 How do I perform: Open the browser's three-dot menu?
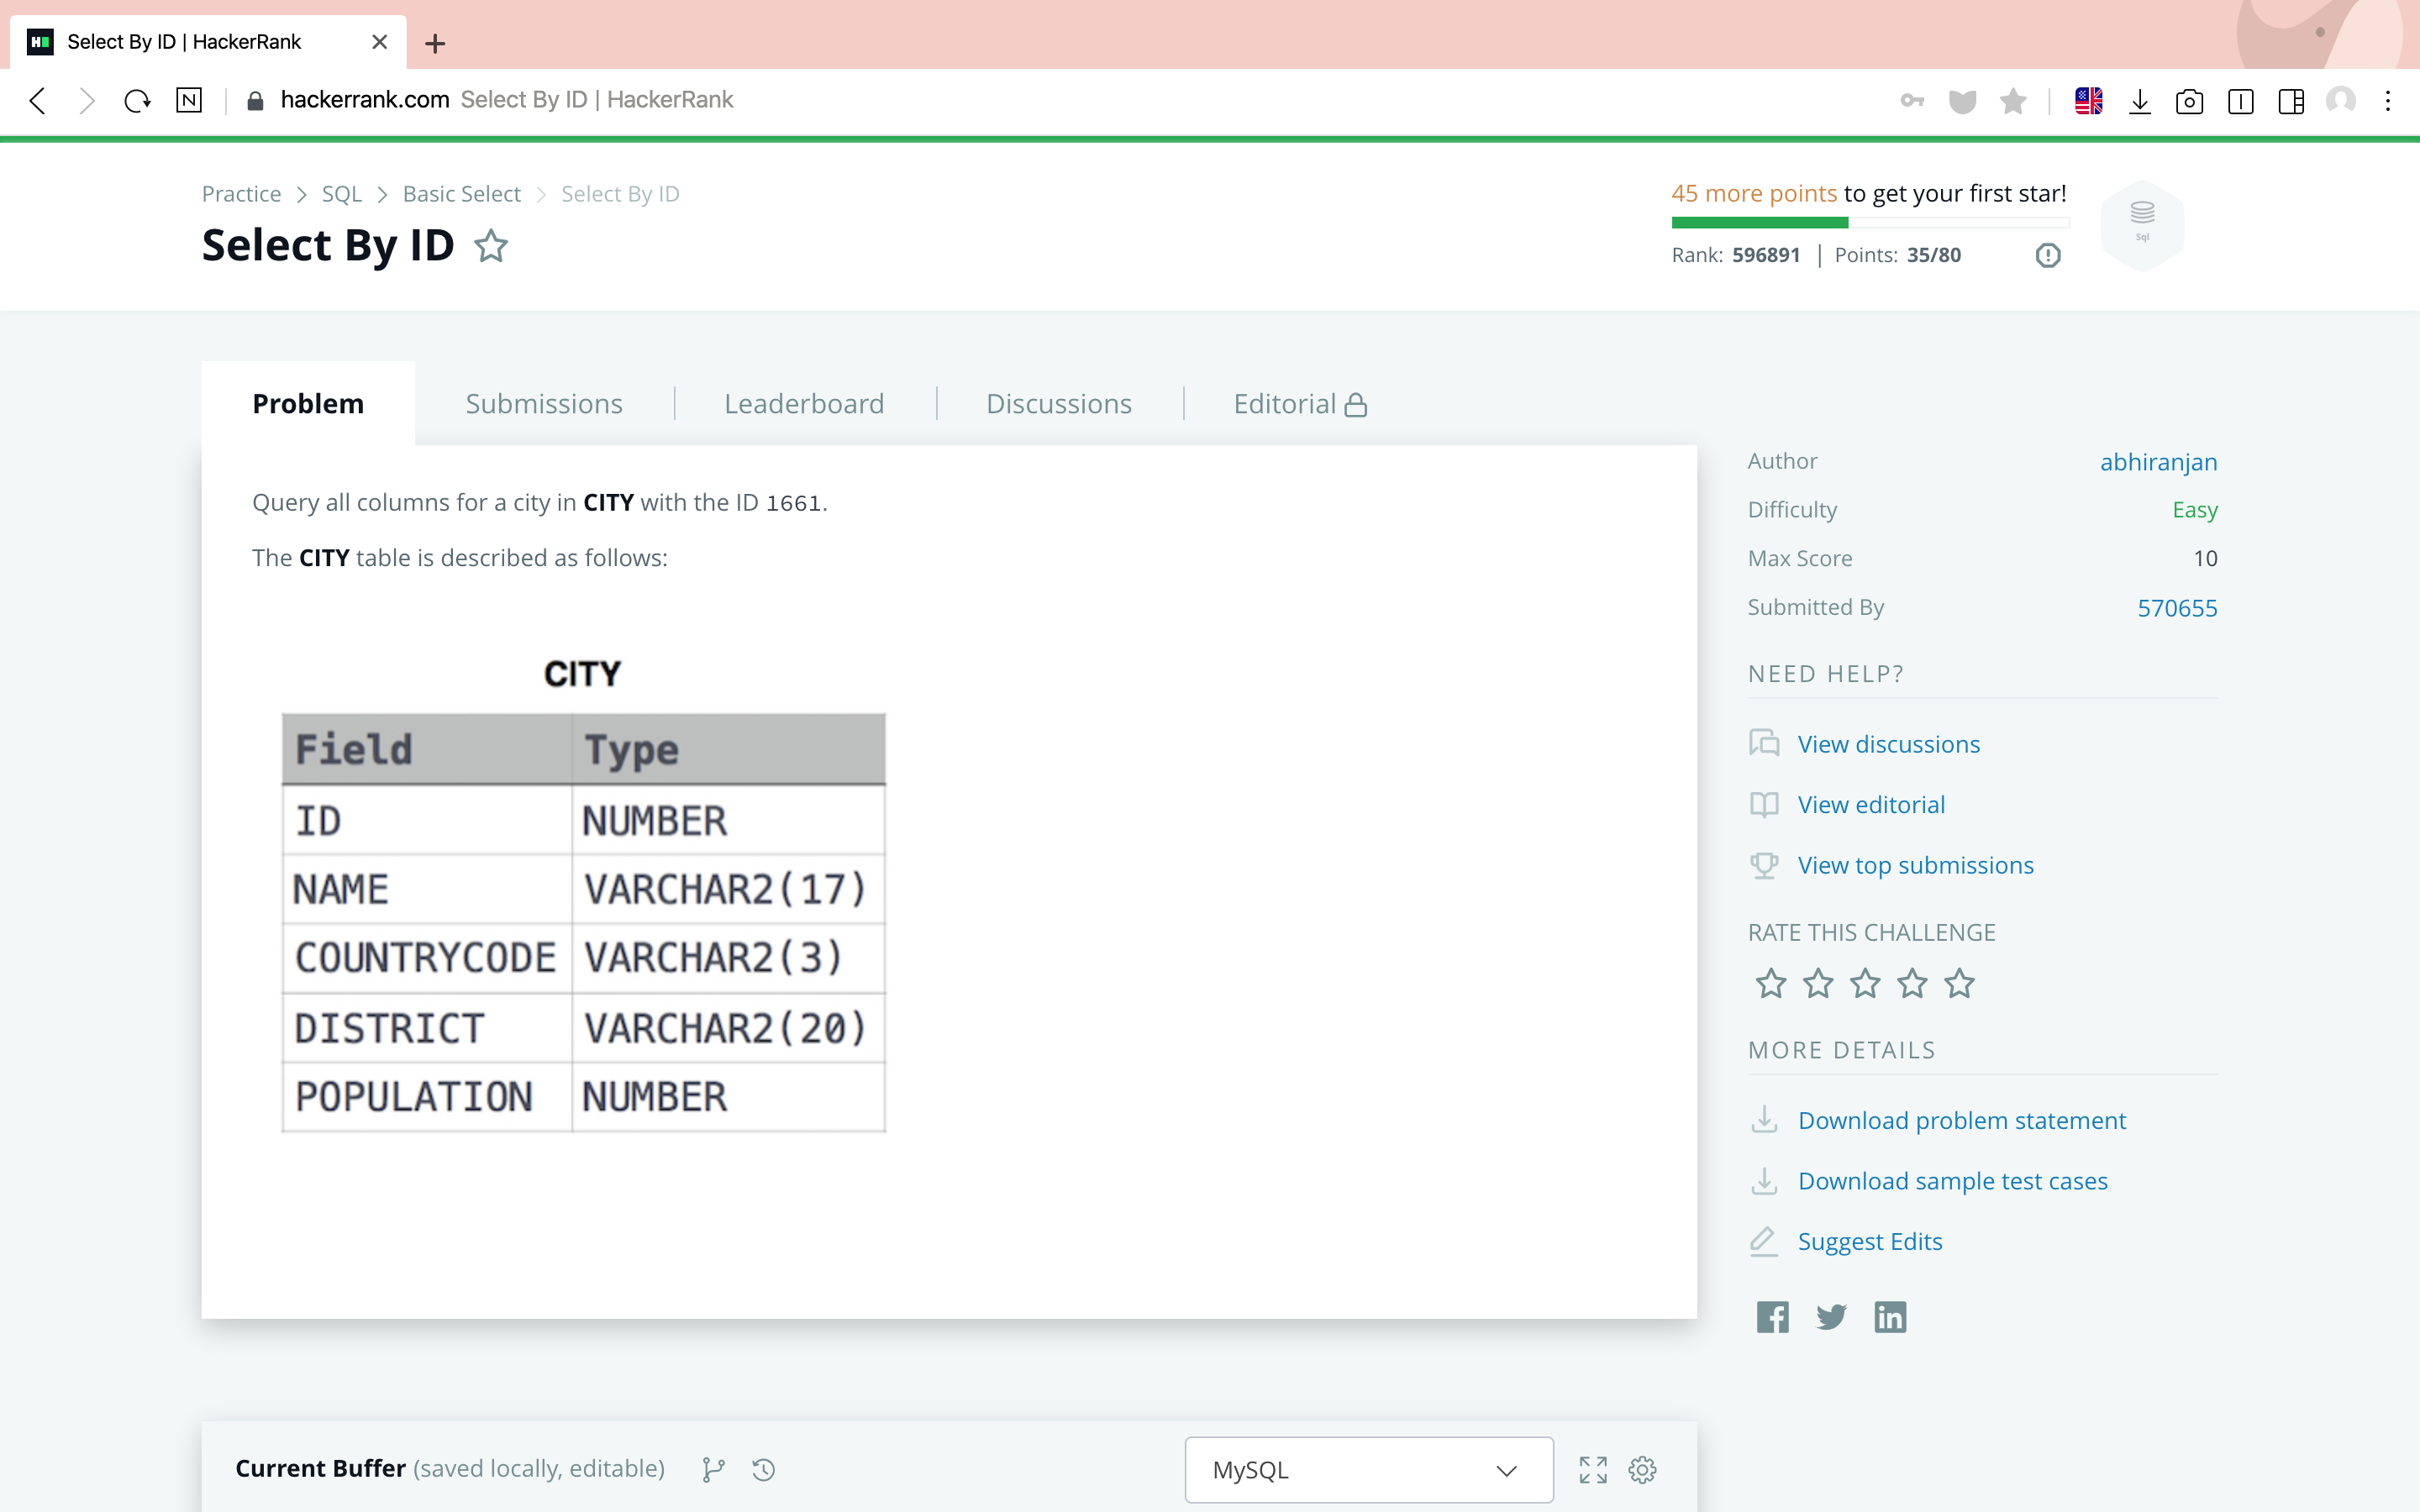point(2388,100)
